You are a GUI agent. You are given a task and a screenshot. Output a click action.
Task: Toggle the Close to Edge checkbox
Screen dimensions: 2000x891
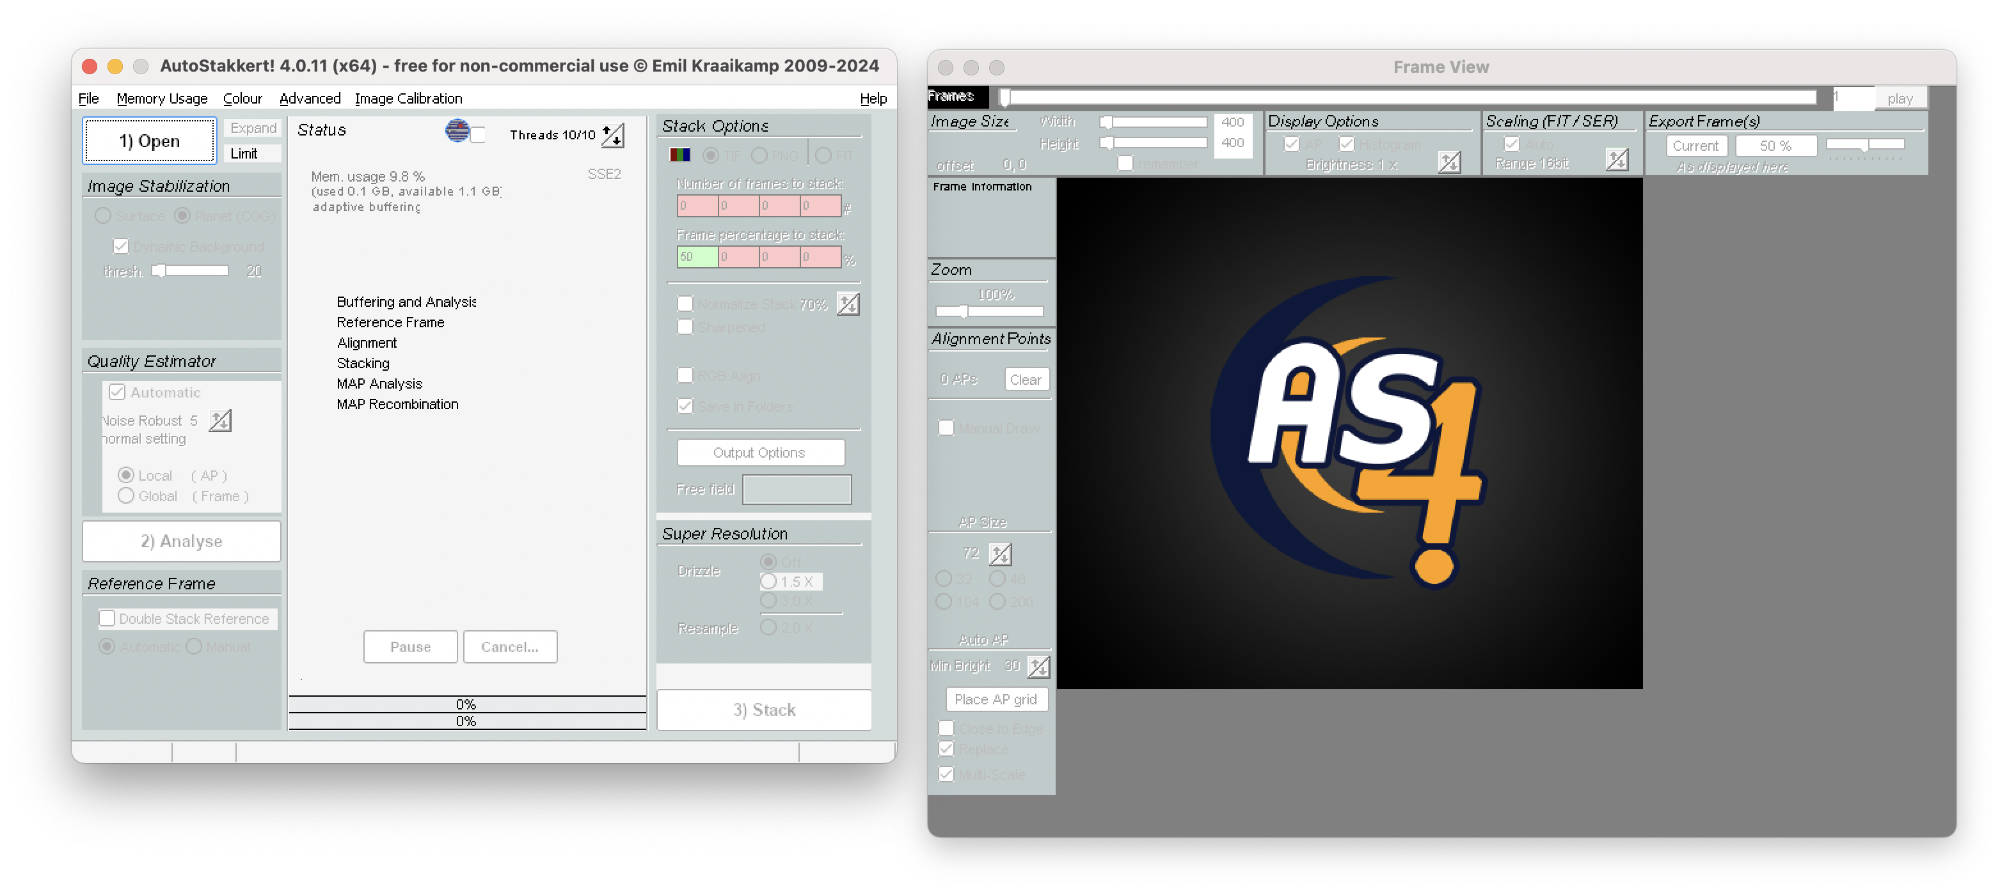coord(946,728)
